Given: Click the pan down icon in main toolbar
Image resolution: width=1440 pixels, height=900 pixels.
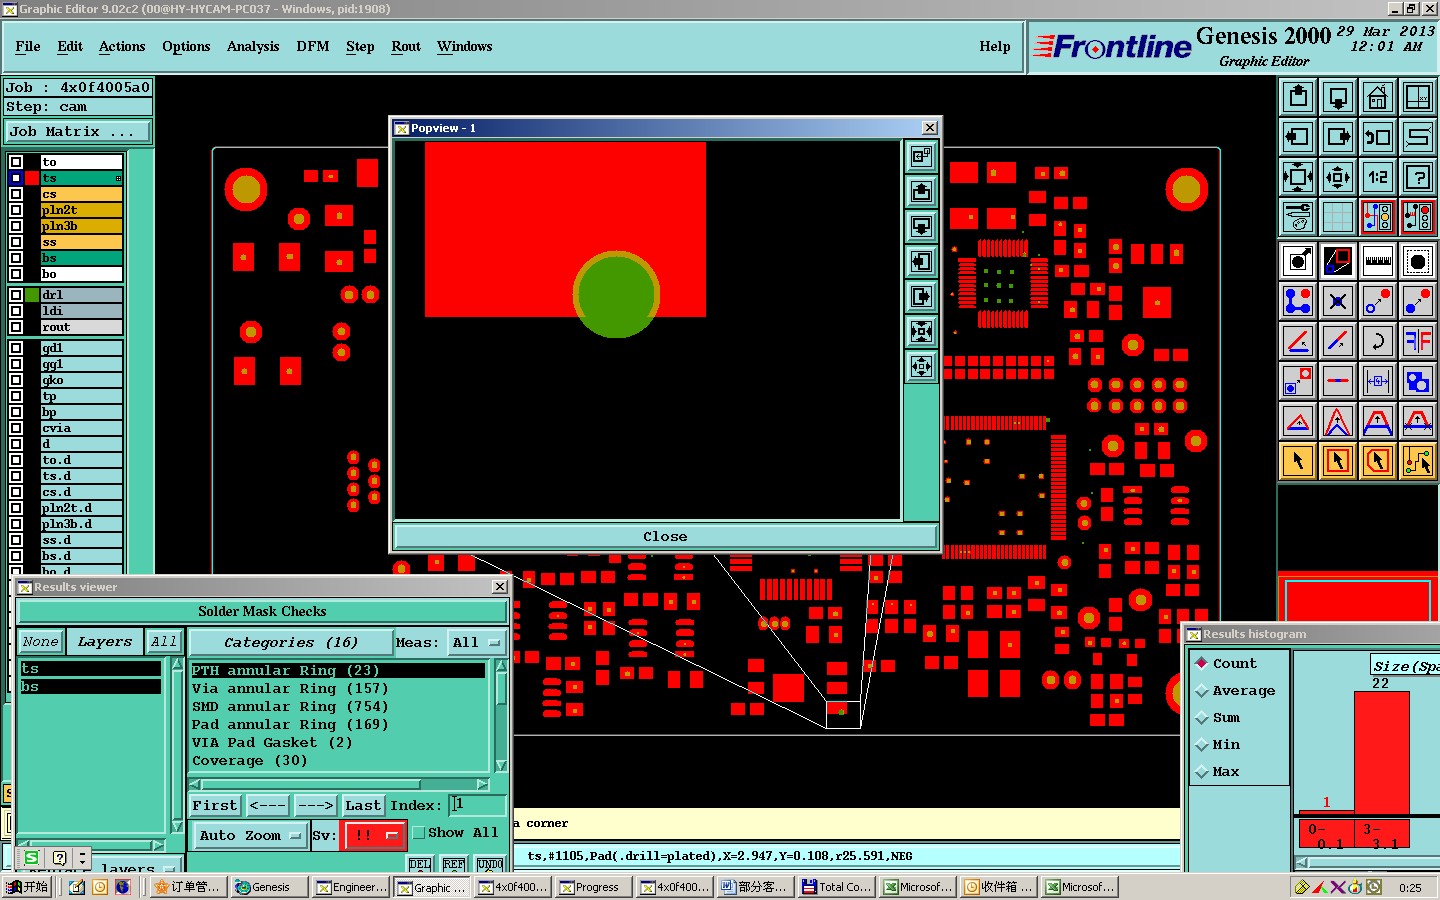Looking at the screenshot, I should pos(1338,97).
